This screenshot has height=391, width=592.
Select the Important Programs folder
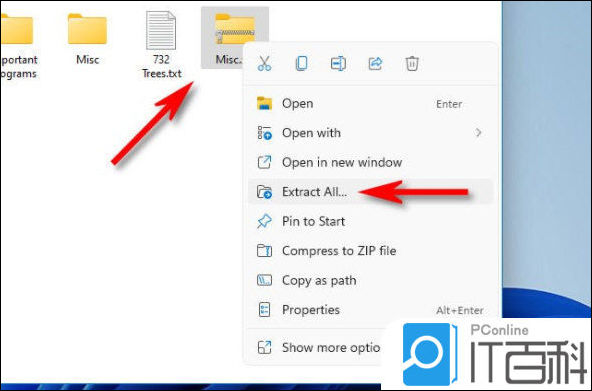[18, 45]
